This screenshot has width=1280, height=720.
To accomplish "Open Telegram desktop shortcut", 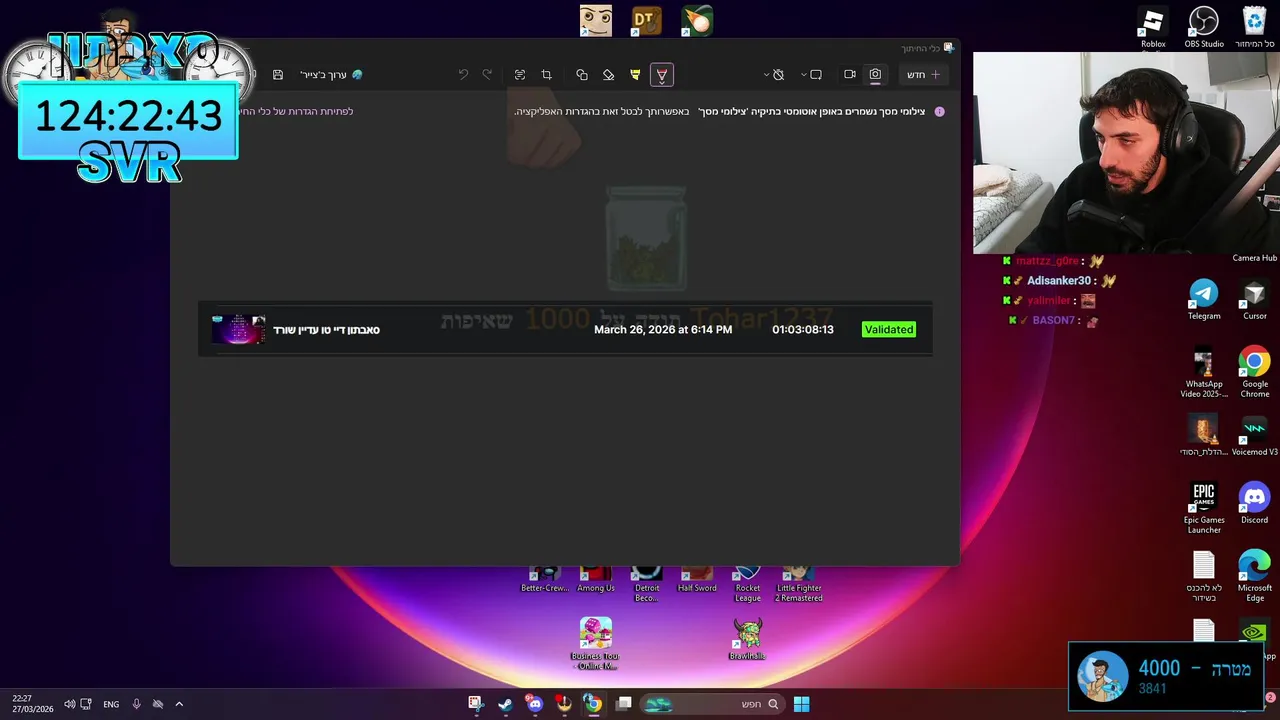I will [x=1204, y=300].
